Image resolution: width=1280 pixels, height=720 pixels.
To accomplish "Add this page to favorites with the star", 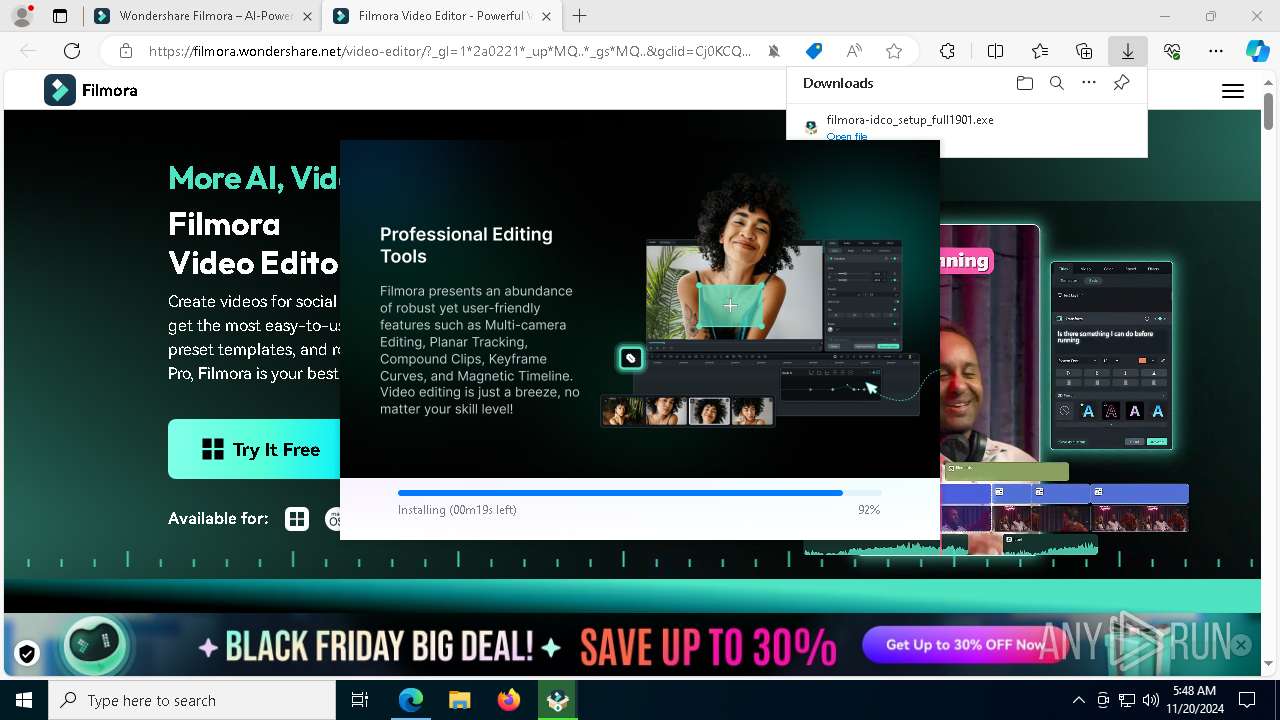I will click(x=894, y=51).
